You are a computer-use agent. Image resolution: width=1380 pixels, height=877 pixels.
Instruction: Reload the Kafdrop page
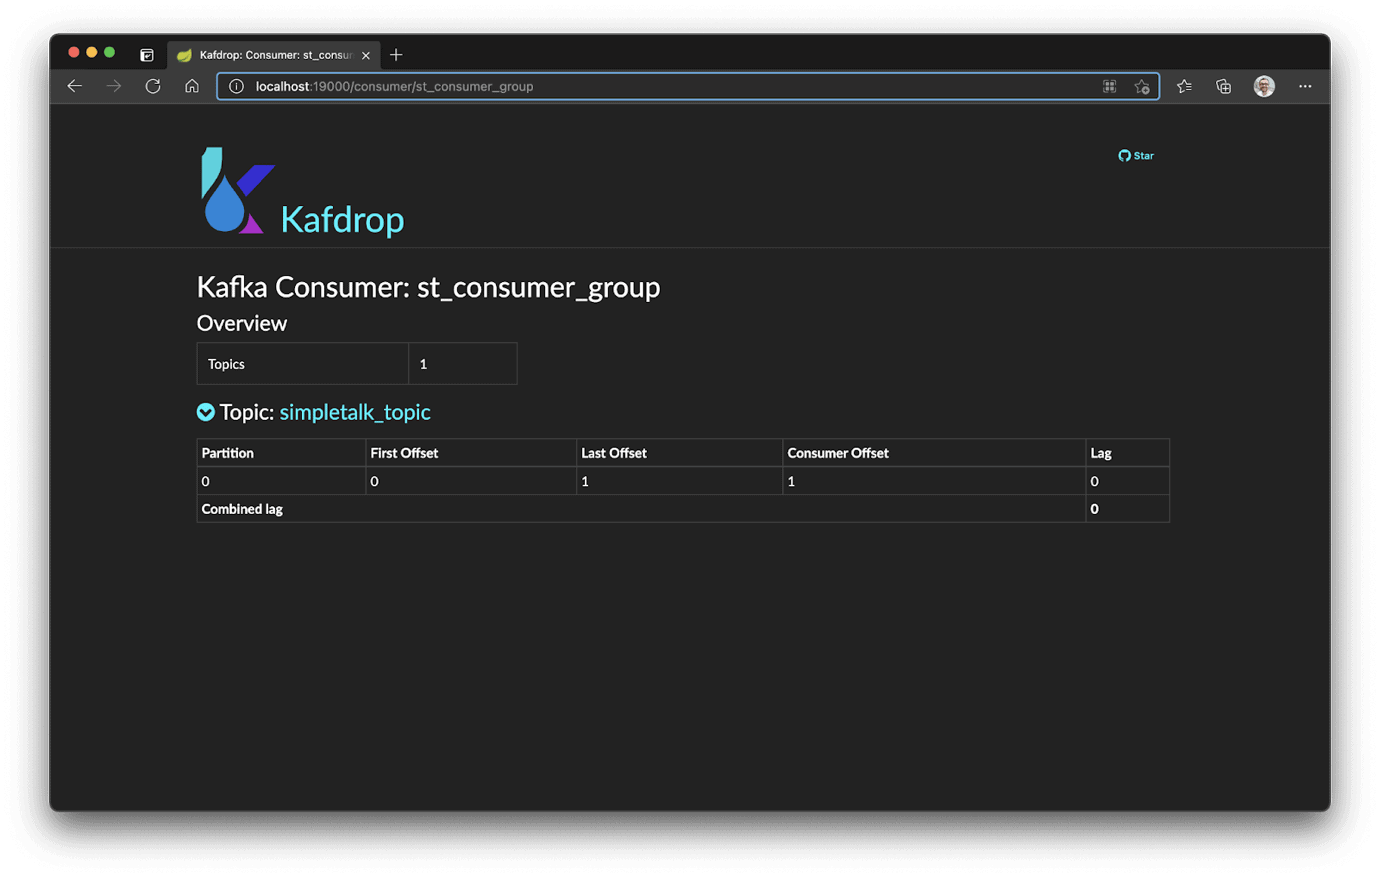[x=153, y=86]
